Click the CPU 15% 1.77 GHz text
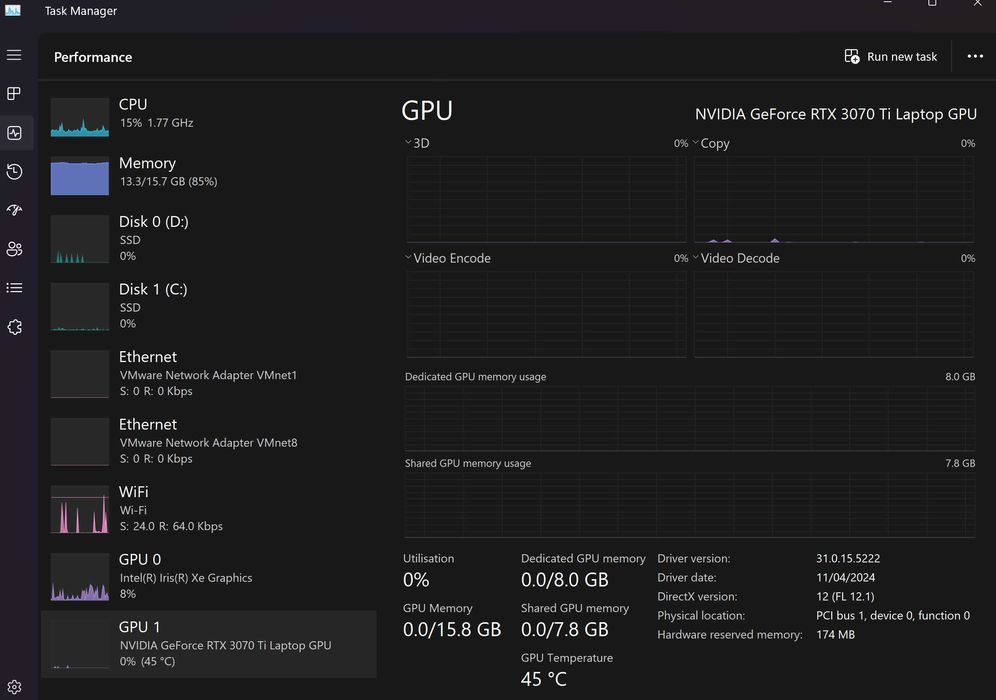The height and width of the screenshot is (700, 996). [x=156, y=123]
